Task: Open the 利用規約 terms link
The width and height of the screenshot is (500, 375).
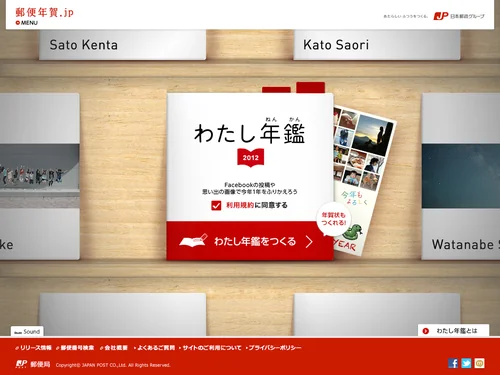Action: [x=240, y=205]
